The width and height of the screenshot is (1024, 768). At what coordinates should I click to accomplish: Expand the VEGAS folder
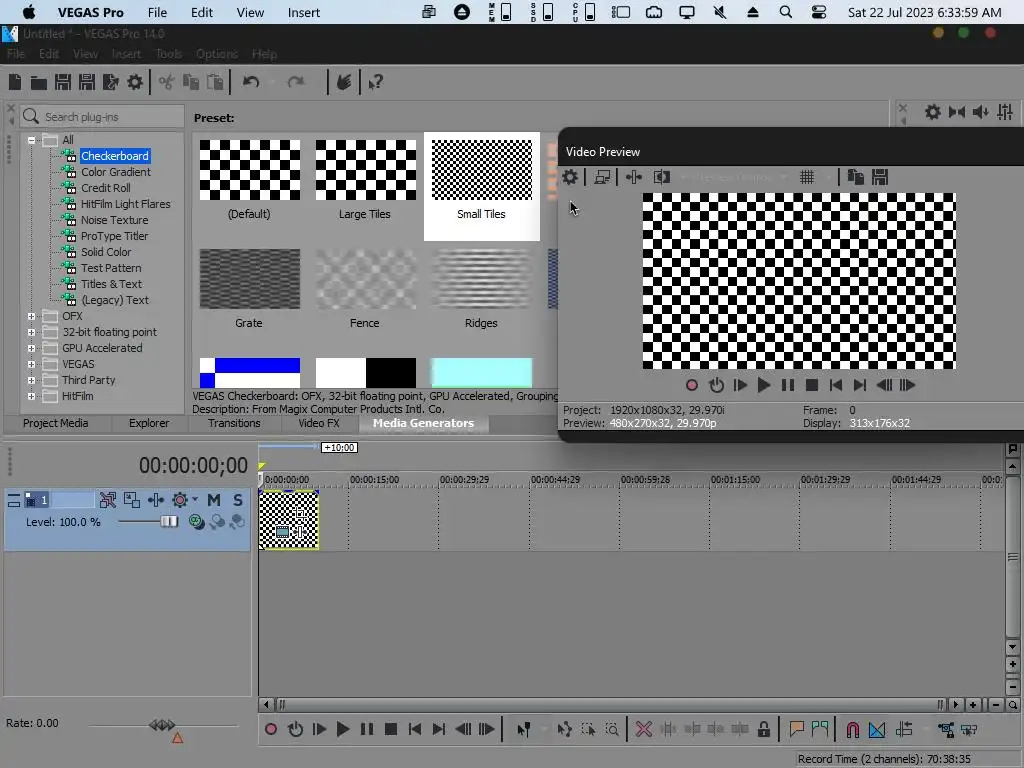click(x=31, y=364)
